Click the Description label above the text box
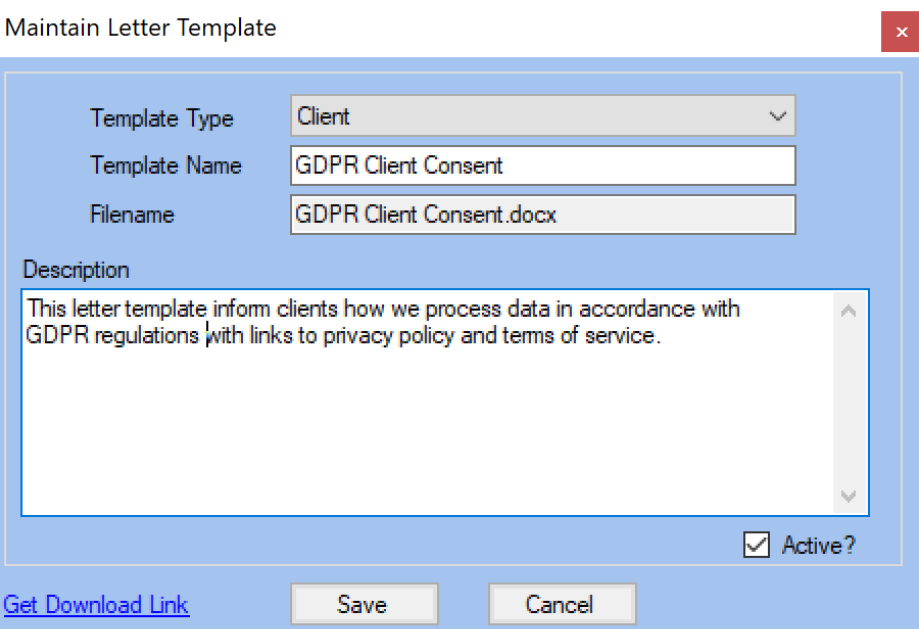The width and height of the screenshot is (919, 629). pos(76,270)
